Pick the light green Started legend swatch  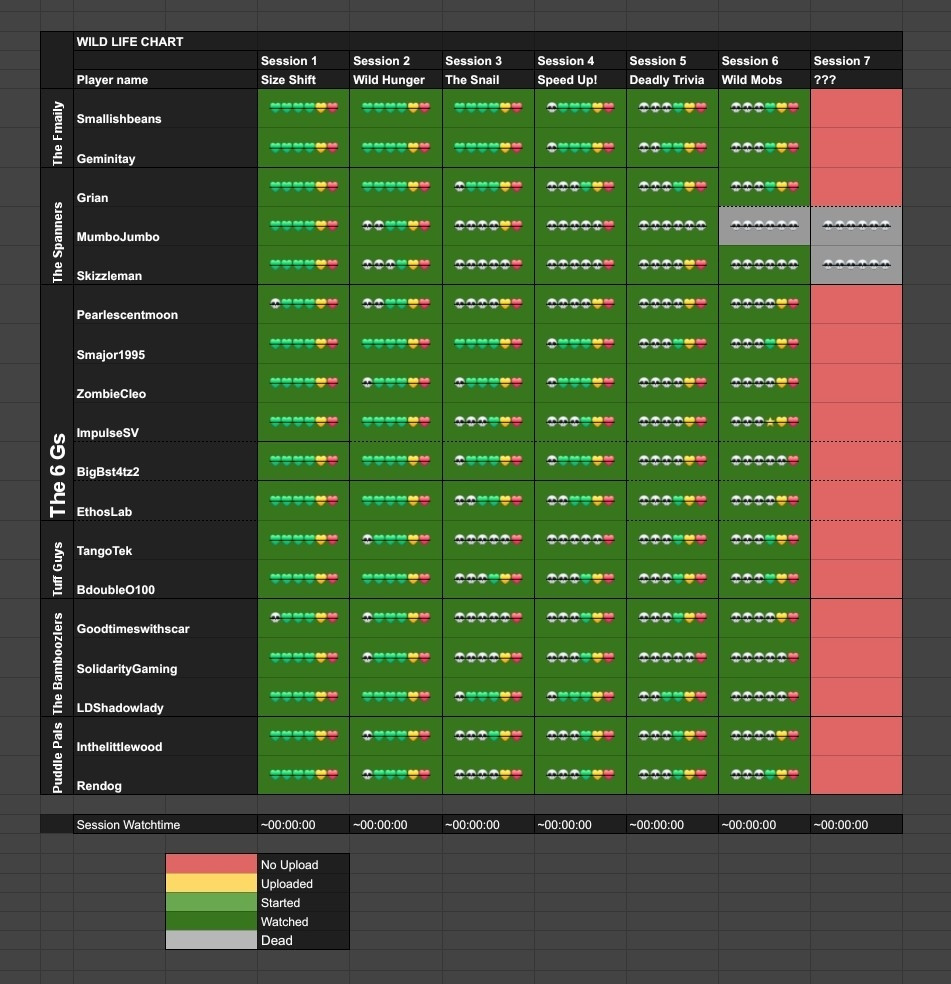pyautogui.click(x=212, y=902)
